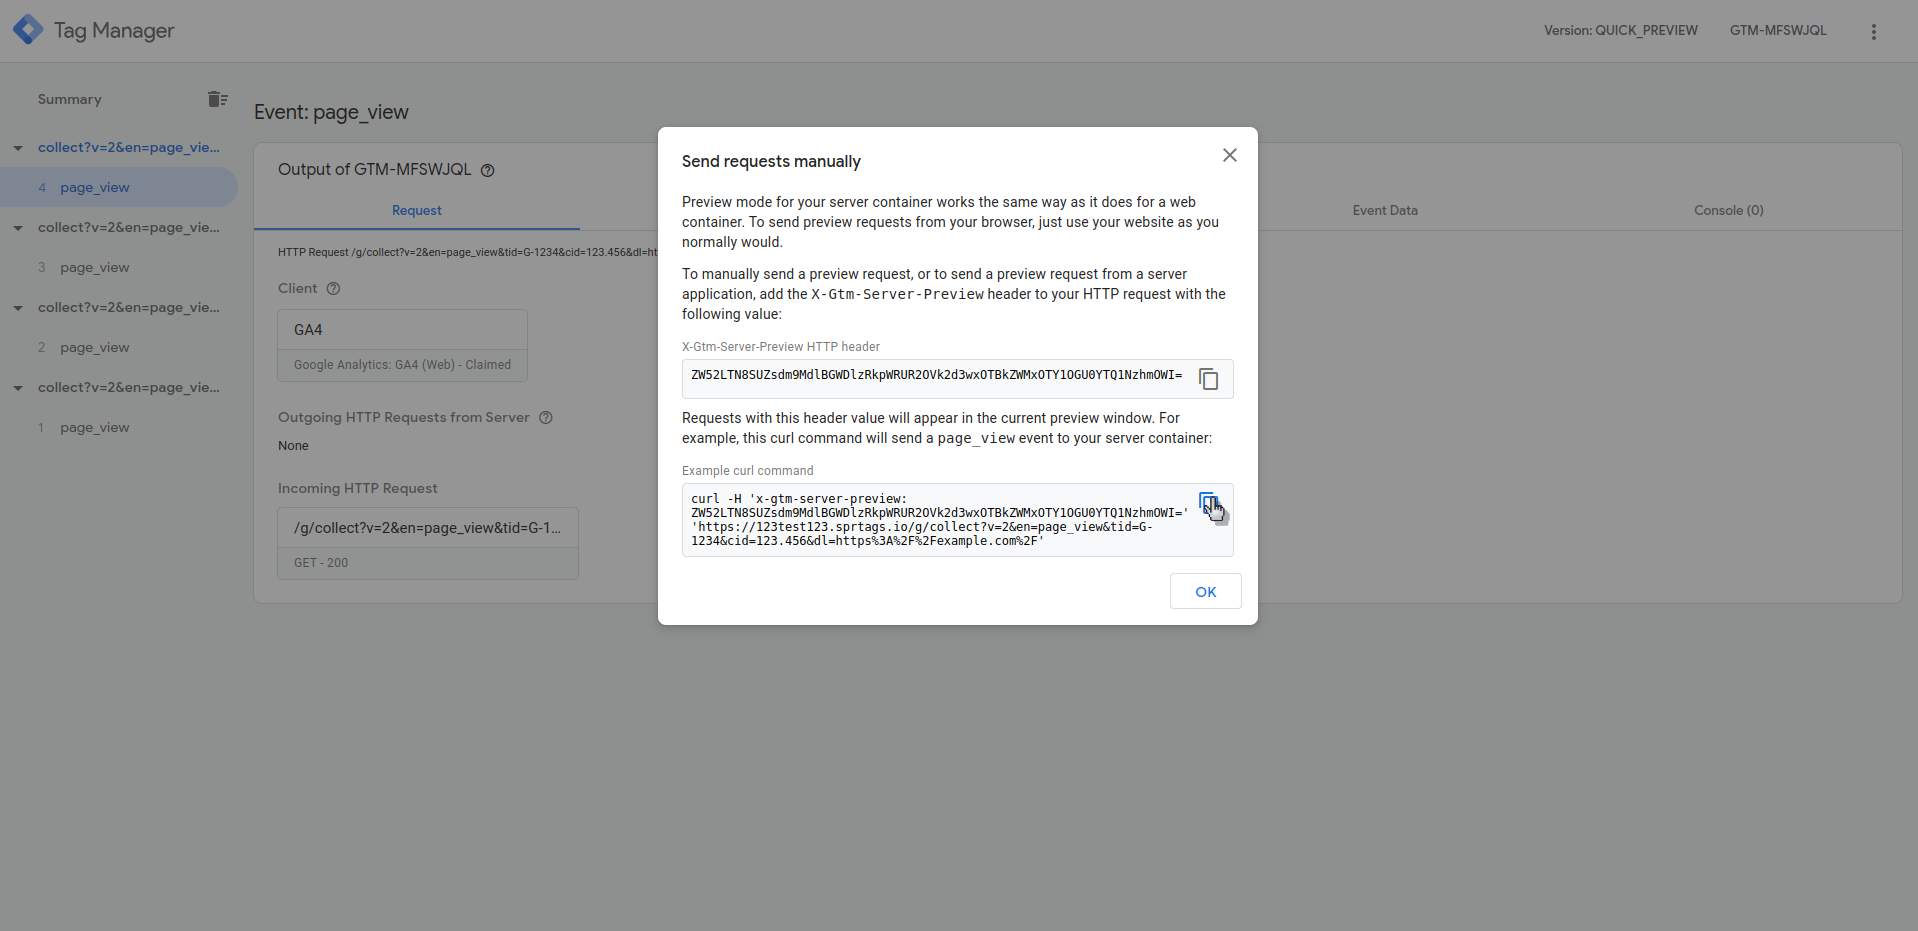Collapse the second collect?v=2 event group
Viewport: 1918px width, 931px height.
(x=17, y=228)
